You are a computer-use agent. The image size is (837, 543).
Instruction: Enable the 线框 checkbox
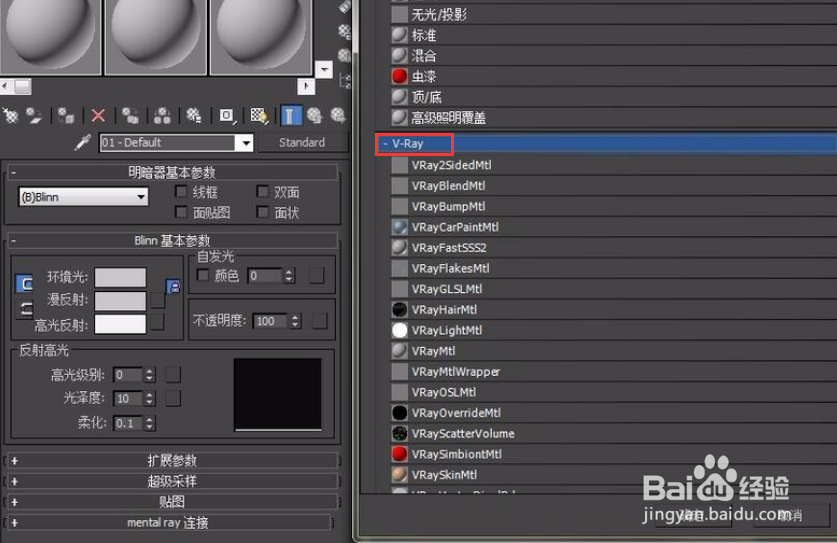(181, 191)
